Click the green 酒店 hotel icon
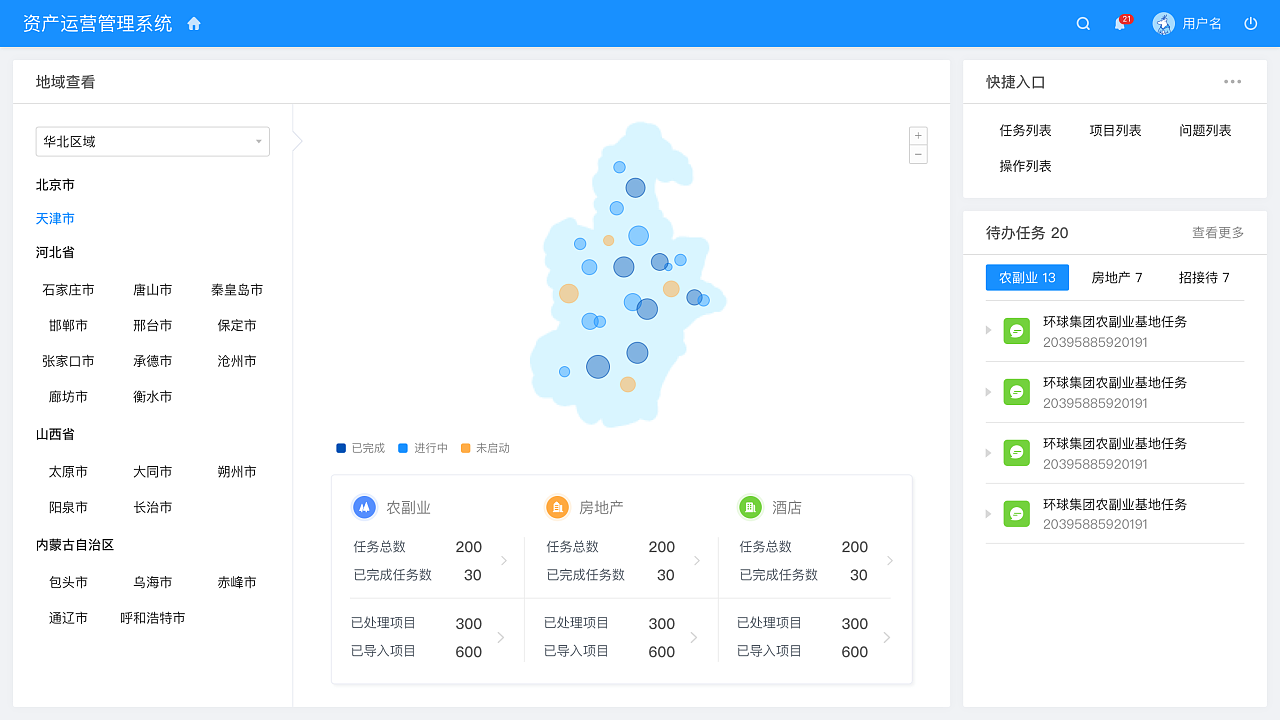1280x720 pixels. click(x=750, y=507)
